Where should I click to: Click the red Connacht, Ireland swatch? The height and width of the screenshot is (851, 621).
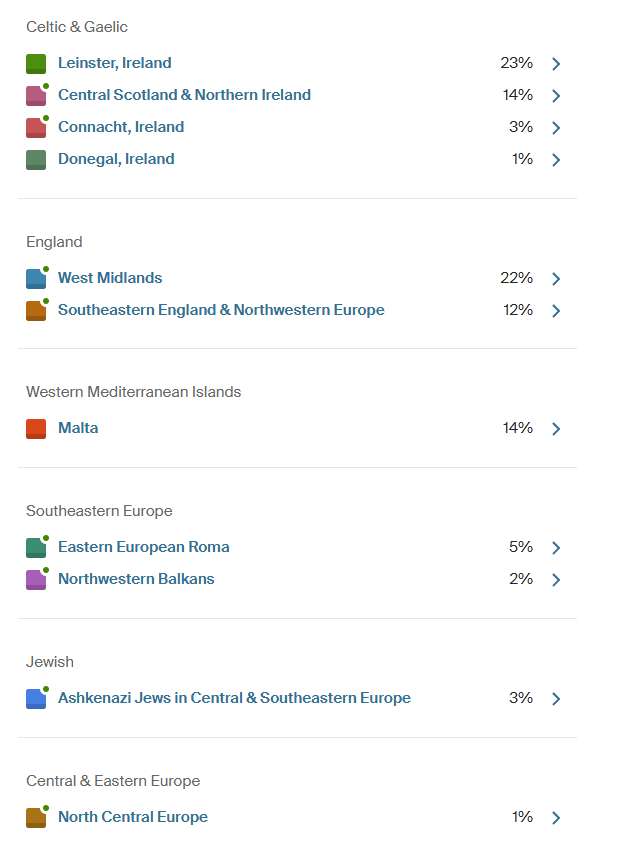coord(36,128)
